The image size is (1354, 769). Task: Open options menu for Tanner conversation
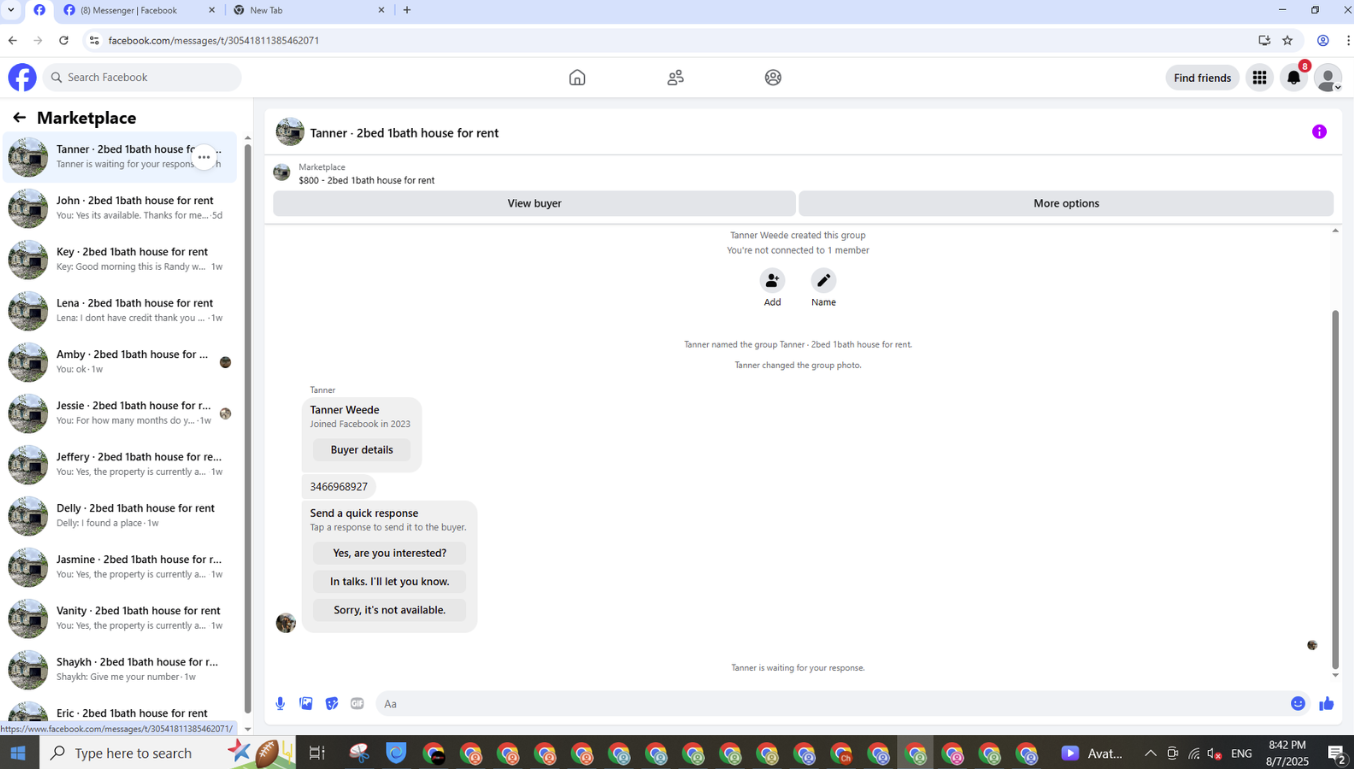coord(204,157)
